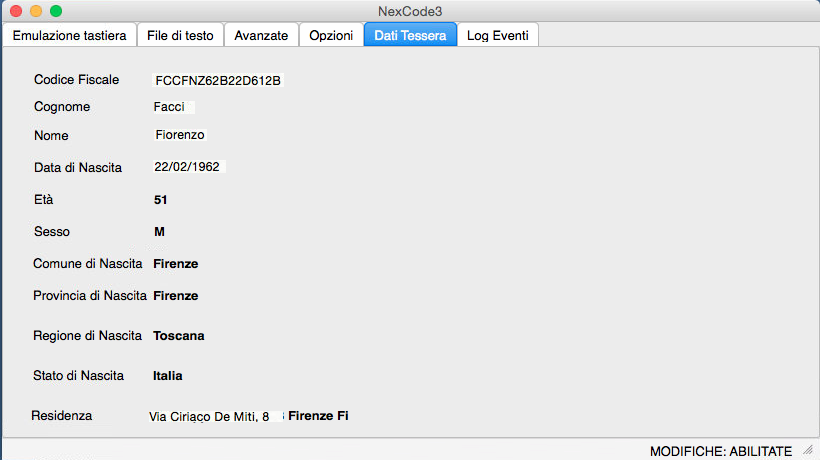Select the Avanzate tab
The image size is (820, 460).
pos(261,35)
